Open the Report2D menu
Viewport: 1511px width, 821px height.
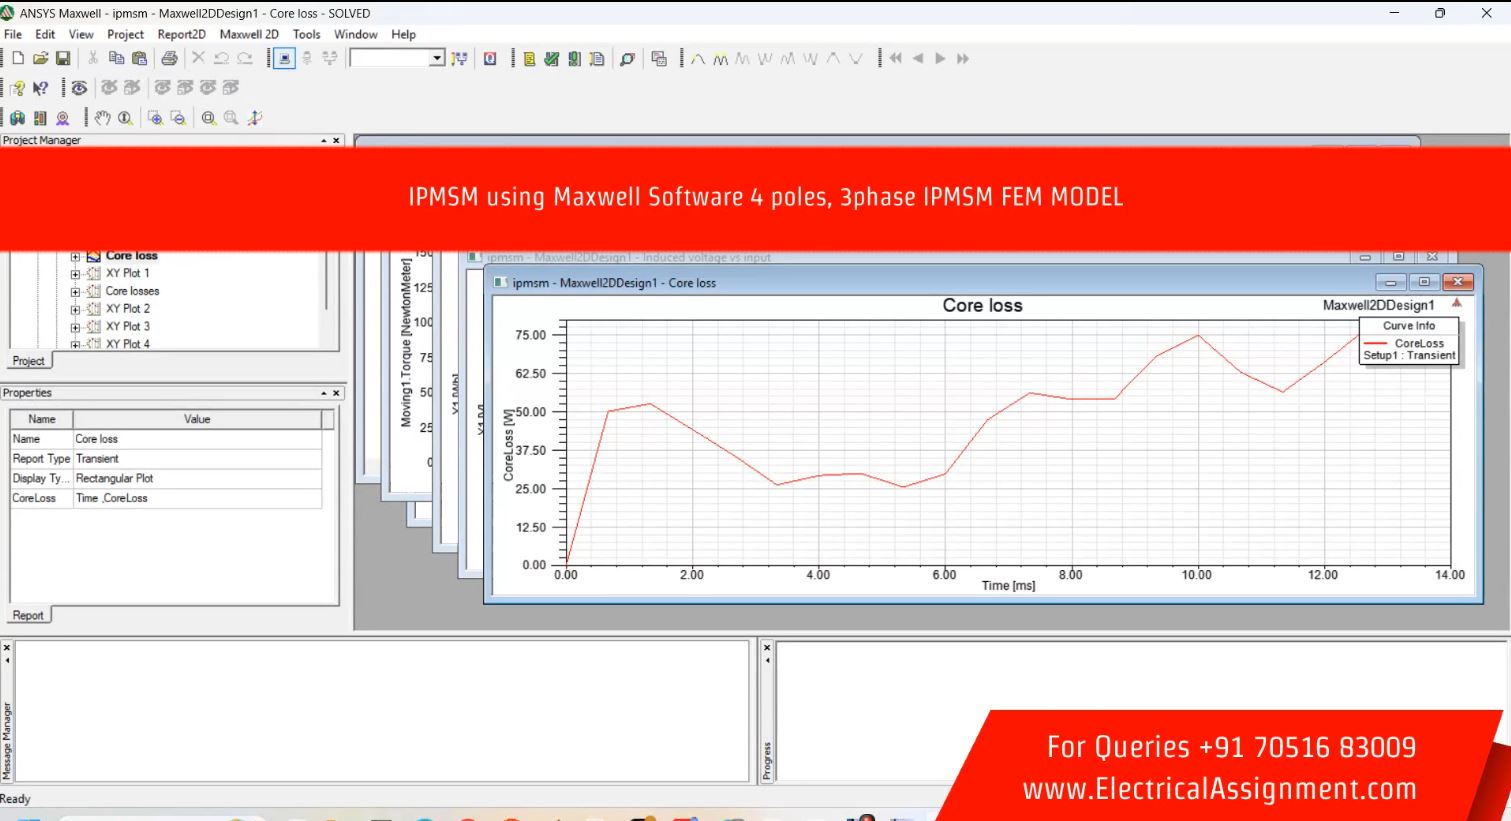[181, 34]
